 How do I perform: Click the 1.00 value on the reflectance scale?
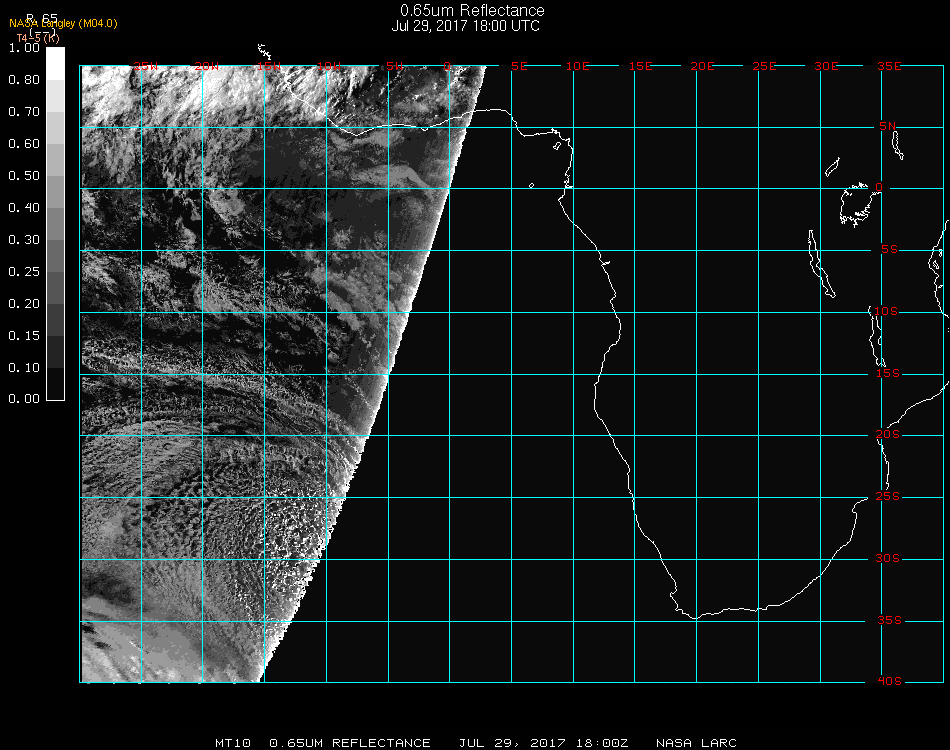point(24,48)
